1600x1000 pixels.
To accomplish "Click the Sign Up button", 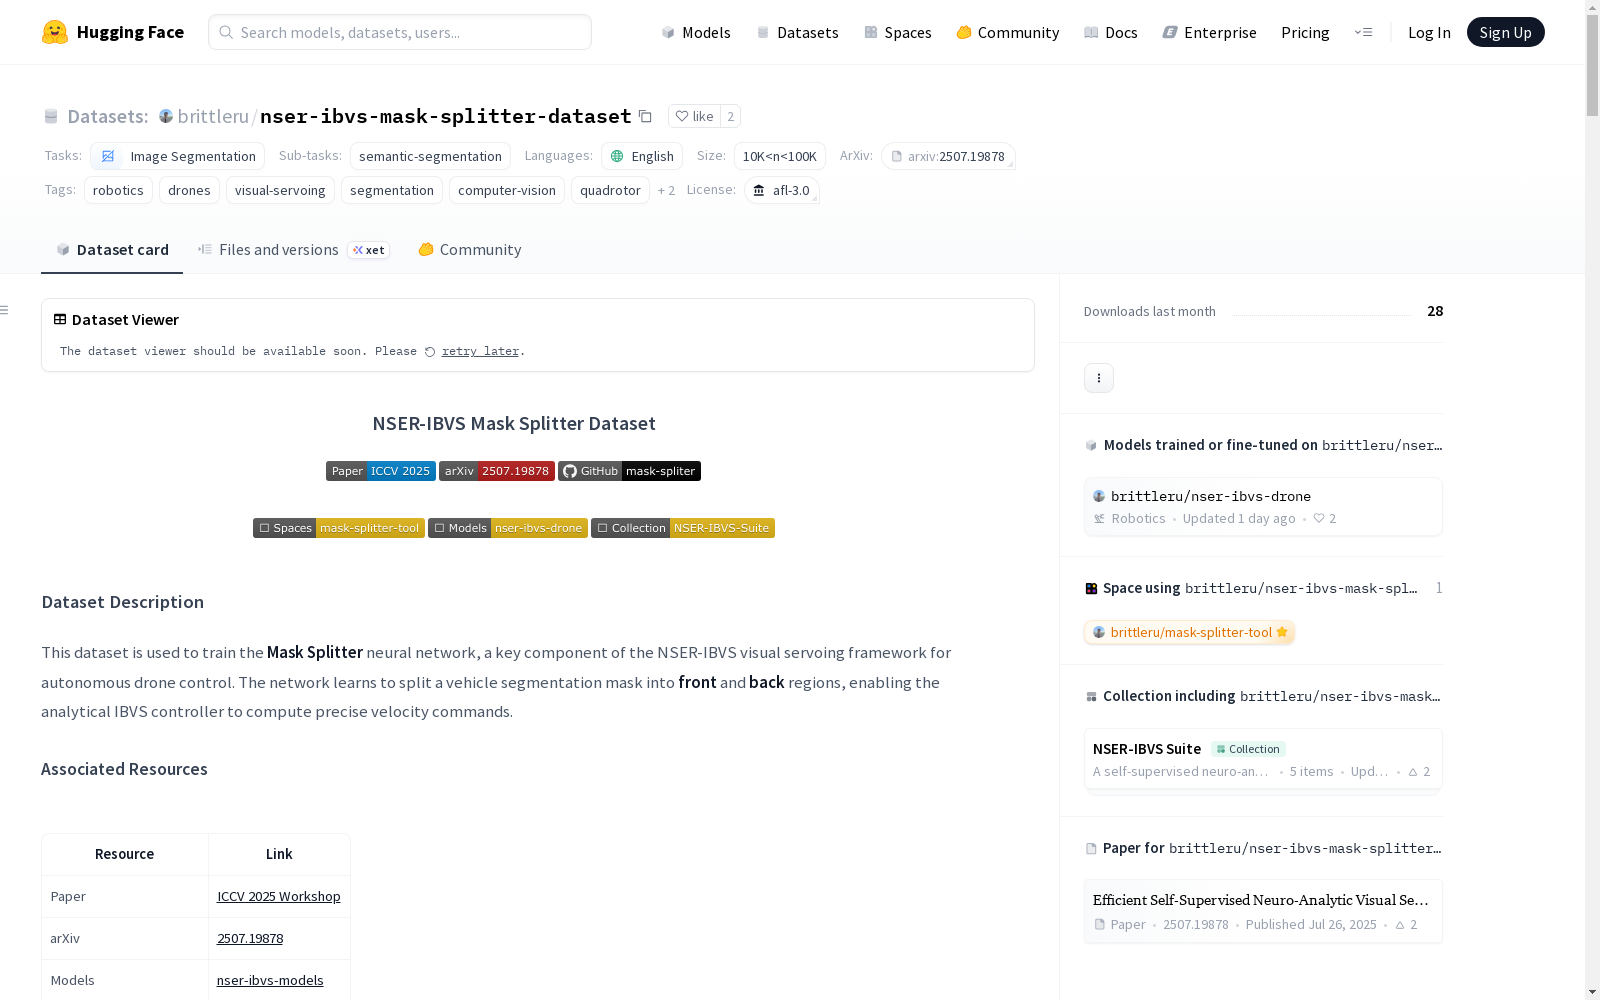I will click(1505, 32).
